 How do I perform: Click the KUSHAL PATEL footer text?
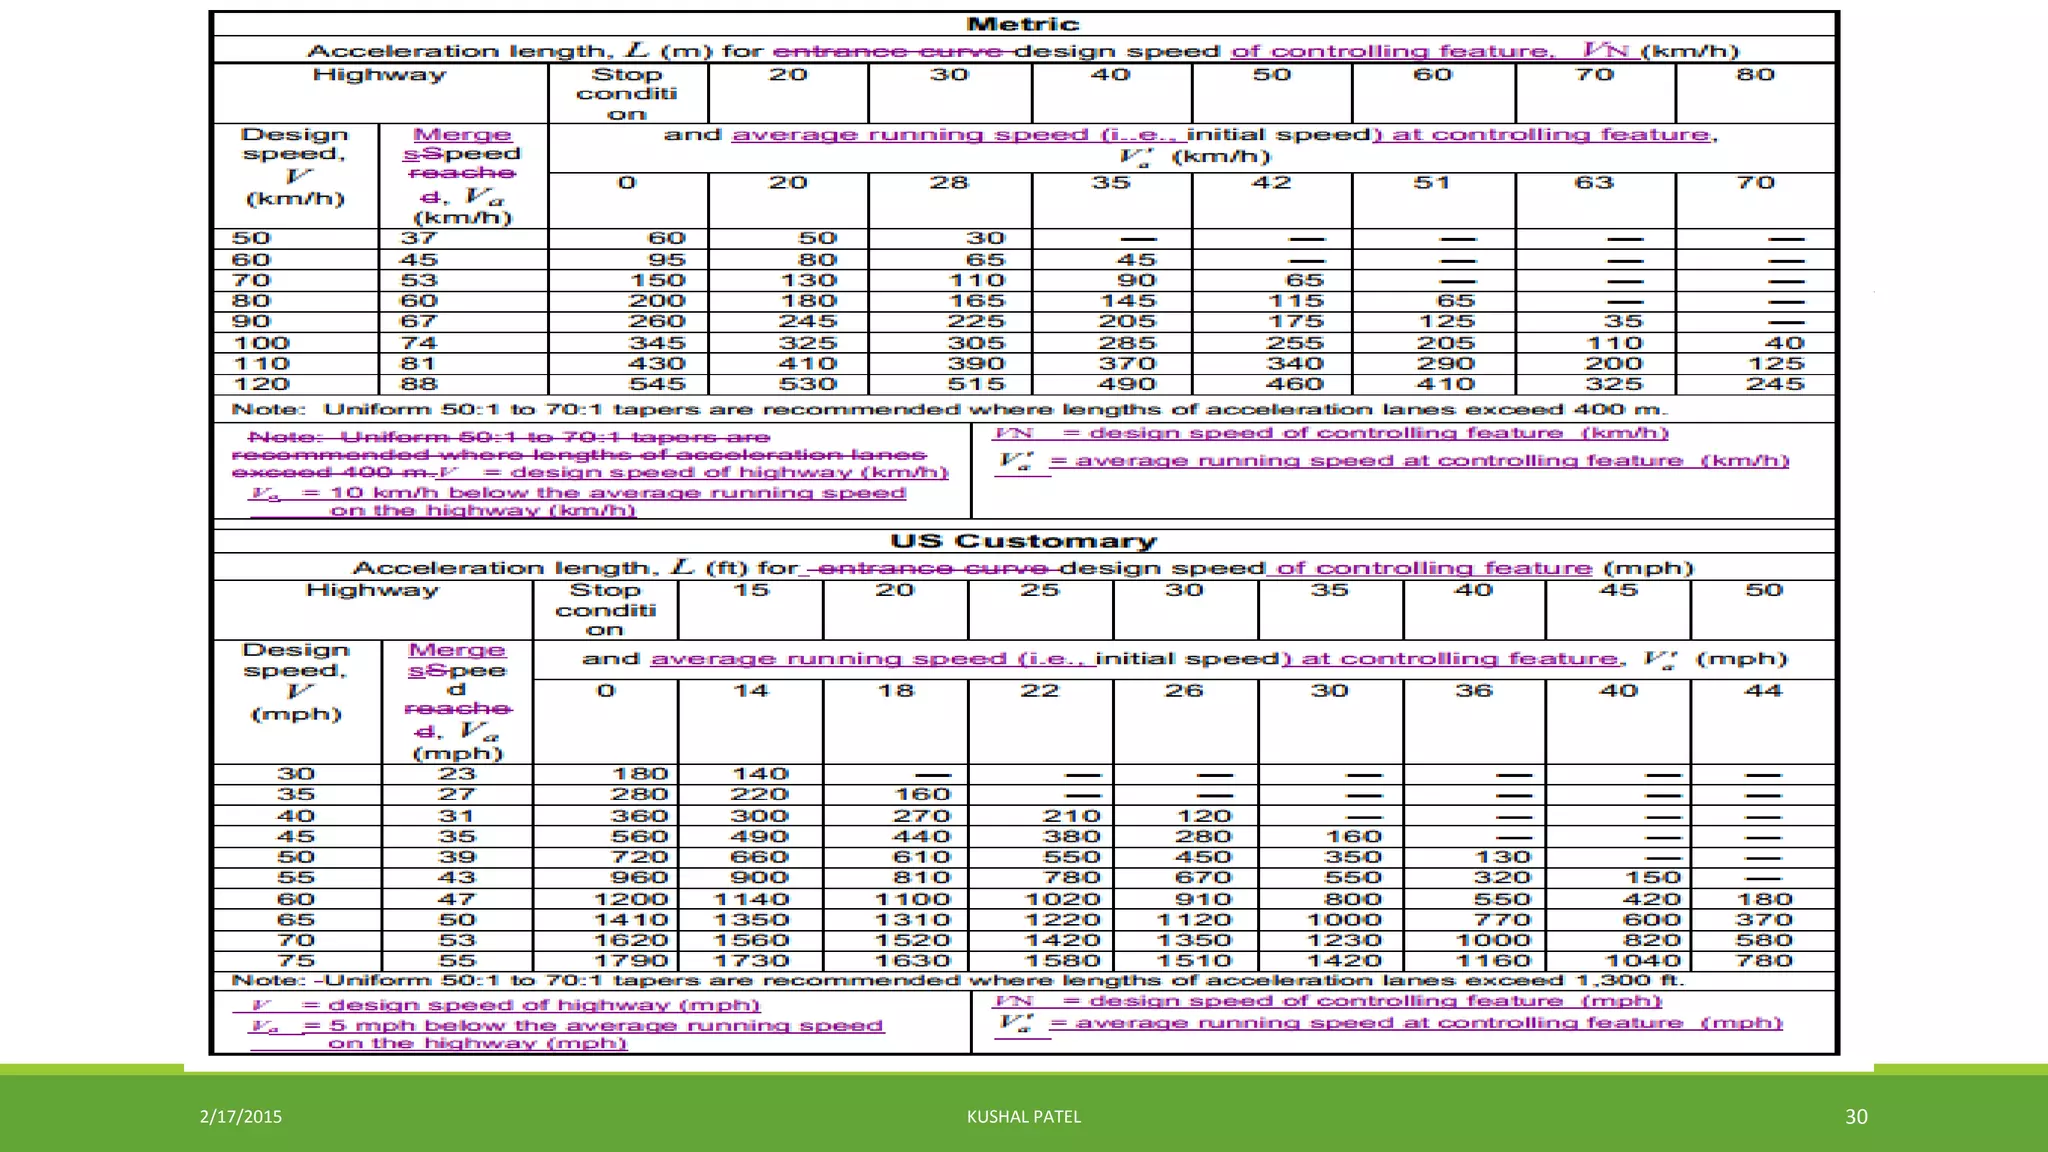1023,1117
